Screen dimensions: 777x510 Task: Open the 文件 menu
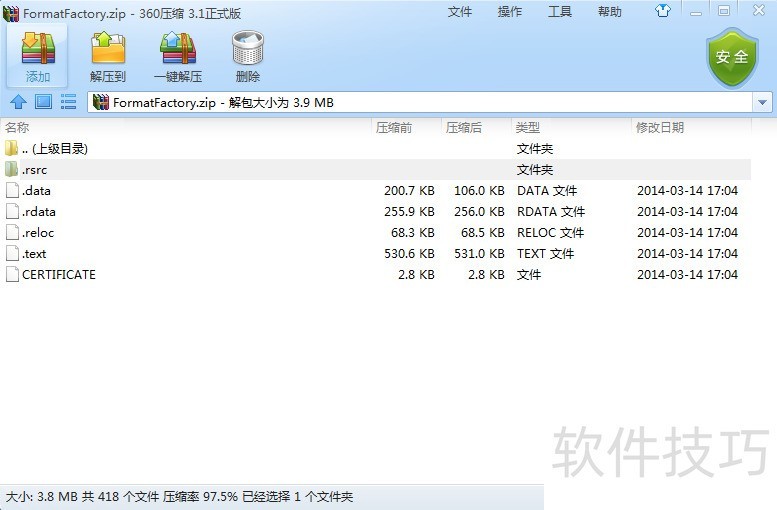(459, 11)
